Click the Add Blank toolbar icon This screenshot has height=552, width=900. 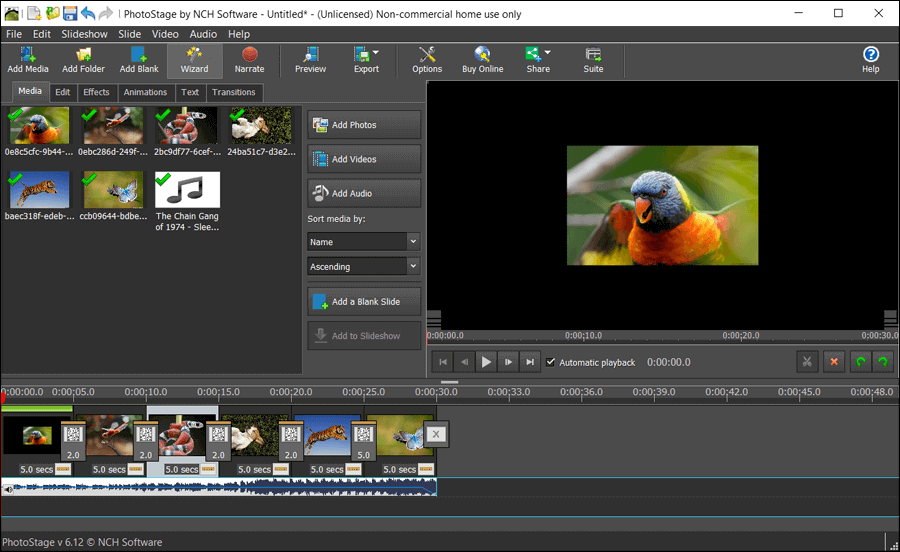[139, 60]
